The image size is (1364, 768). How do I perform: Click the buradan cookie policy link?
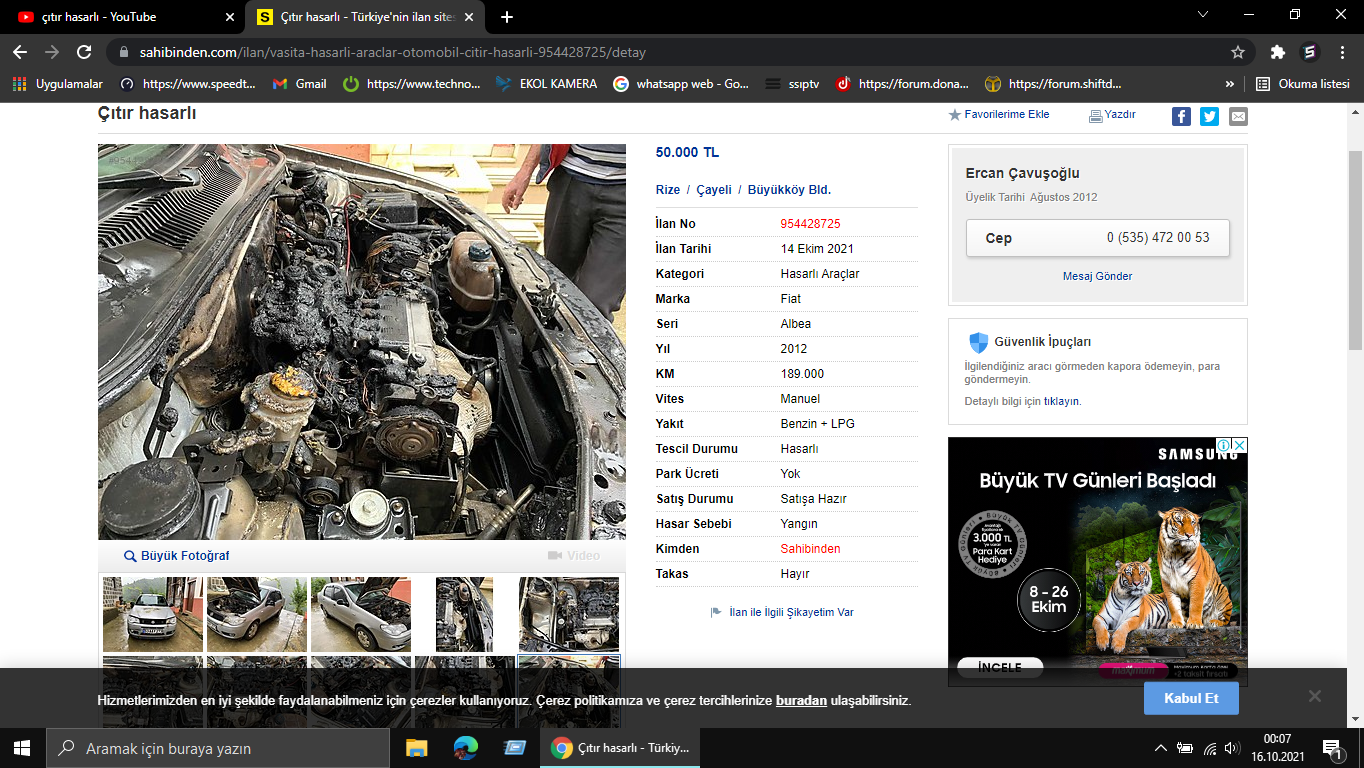[801, 701]
